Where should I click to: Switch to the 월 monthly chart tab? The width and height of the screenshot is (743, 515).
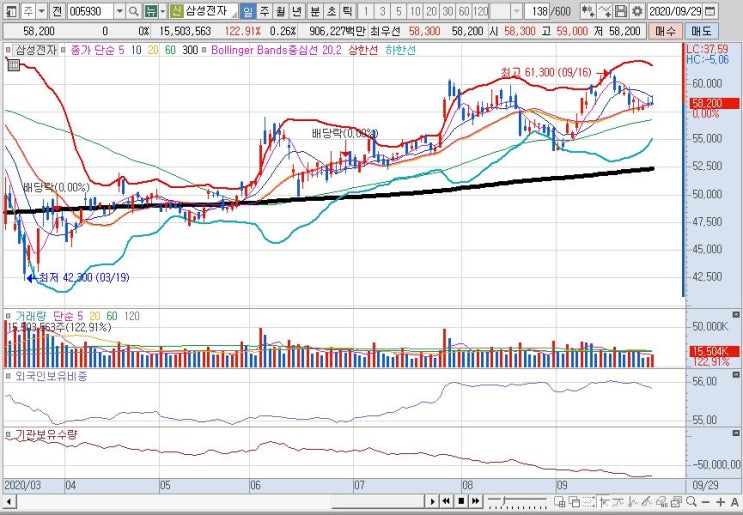point(281,10)
